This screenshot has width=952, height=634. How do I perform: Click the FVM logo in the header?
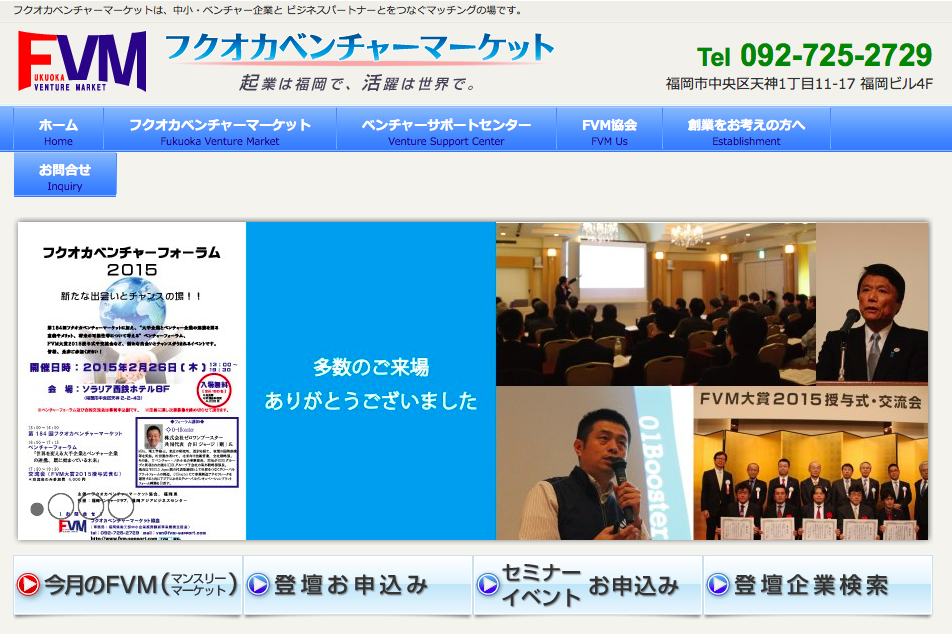point(82,61)
